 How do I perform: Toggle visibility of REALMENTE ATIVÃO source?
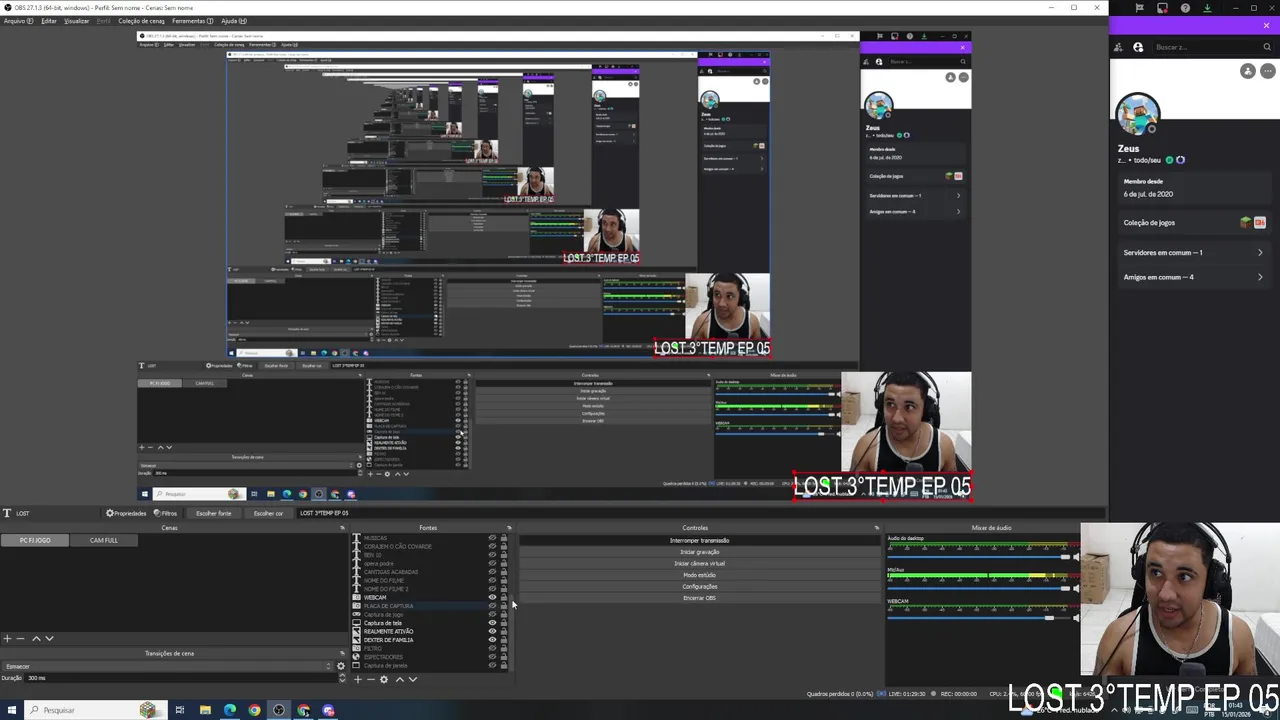pos(492,632)
